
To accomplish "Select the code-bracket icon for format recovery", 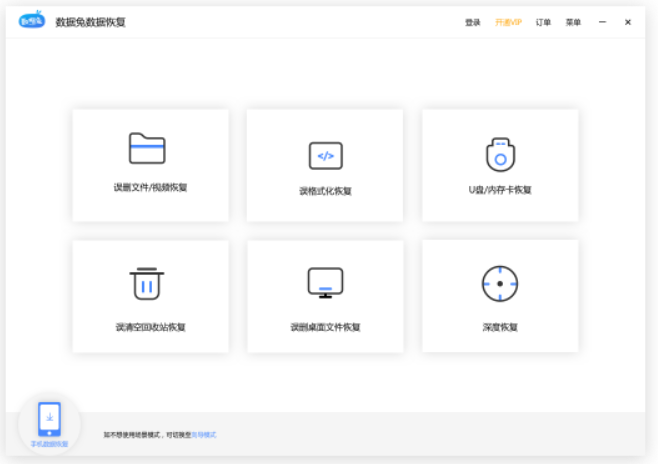I will point(325,156).
